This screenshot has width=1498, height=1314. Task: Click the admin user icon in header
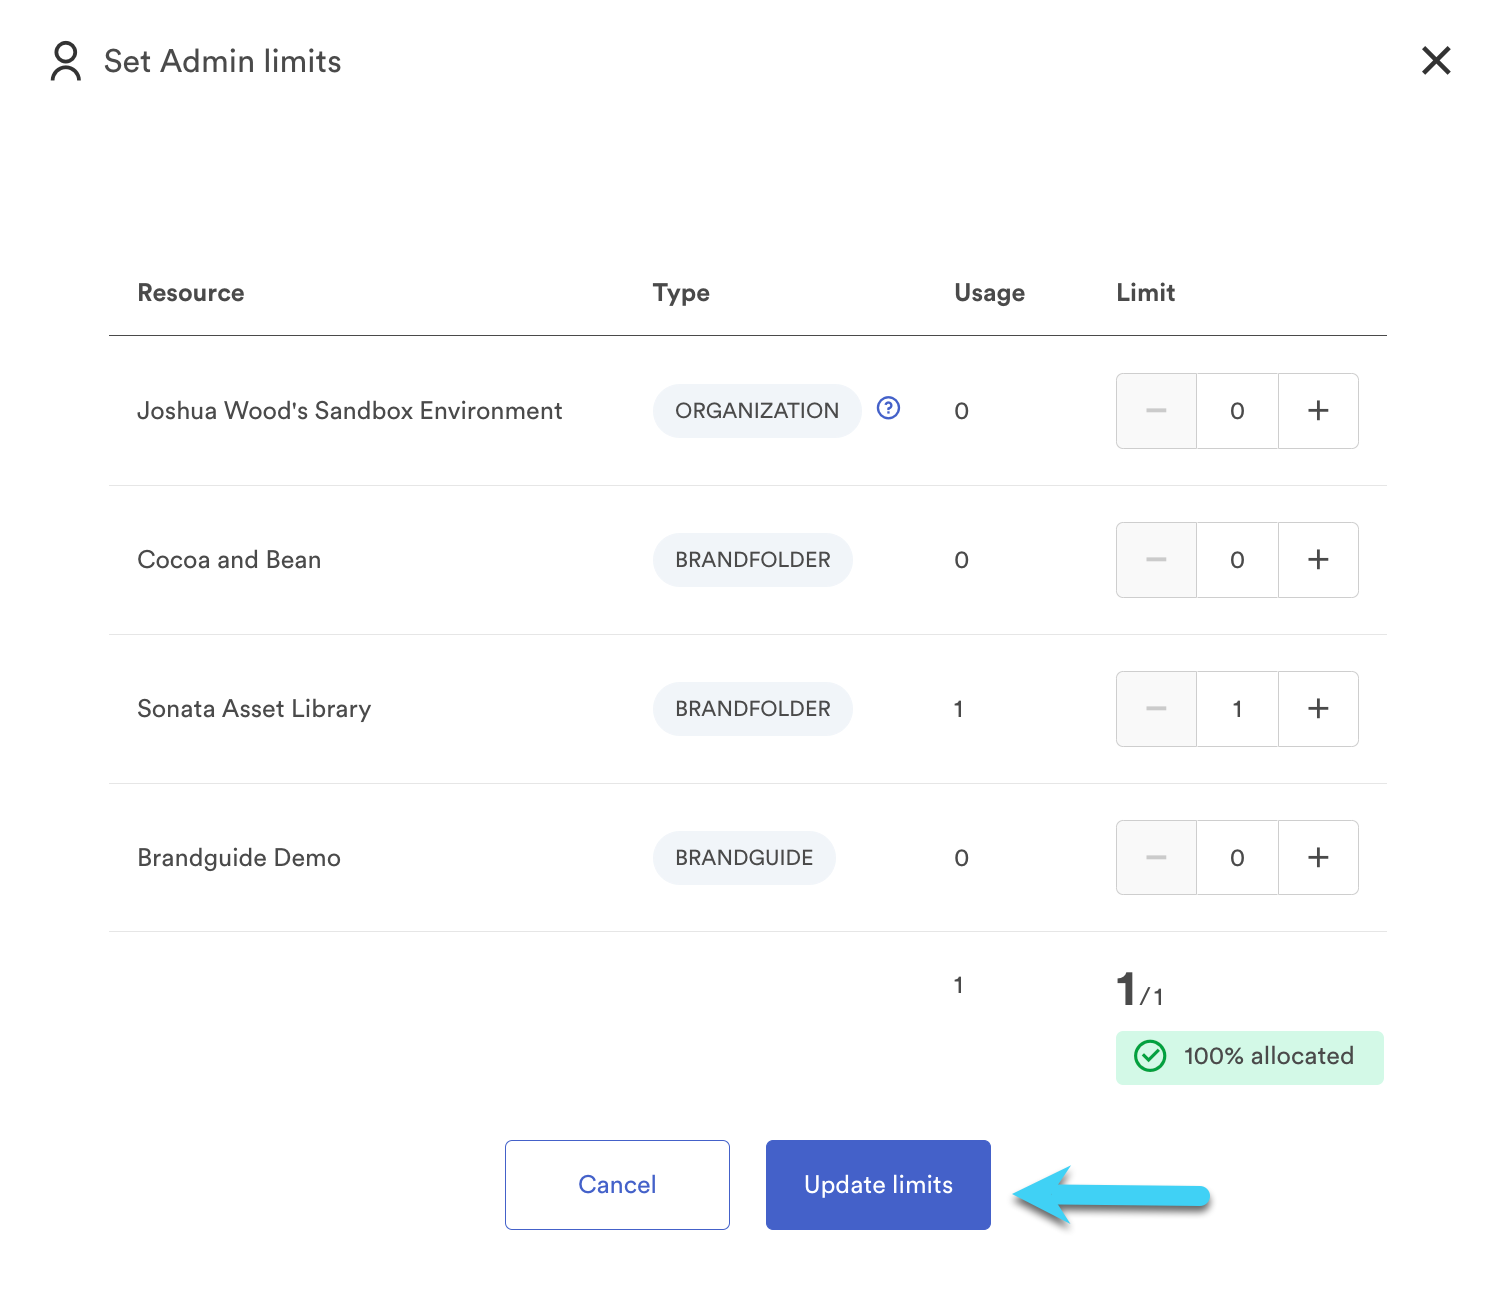pos(66,61)
